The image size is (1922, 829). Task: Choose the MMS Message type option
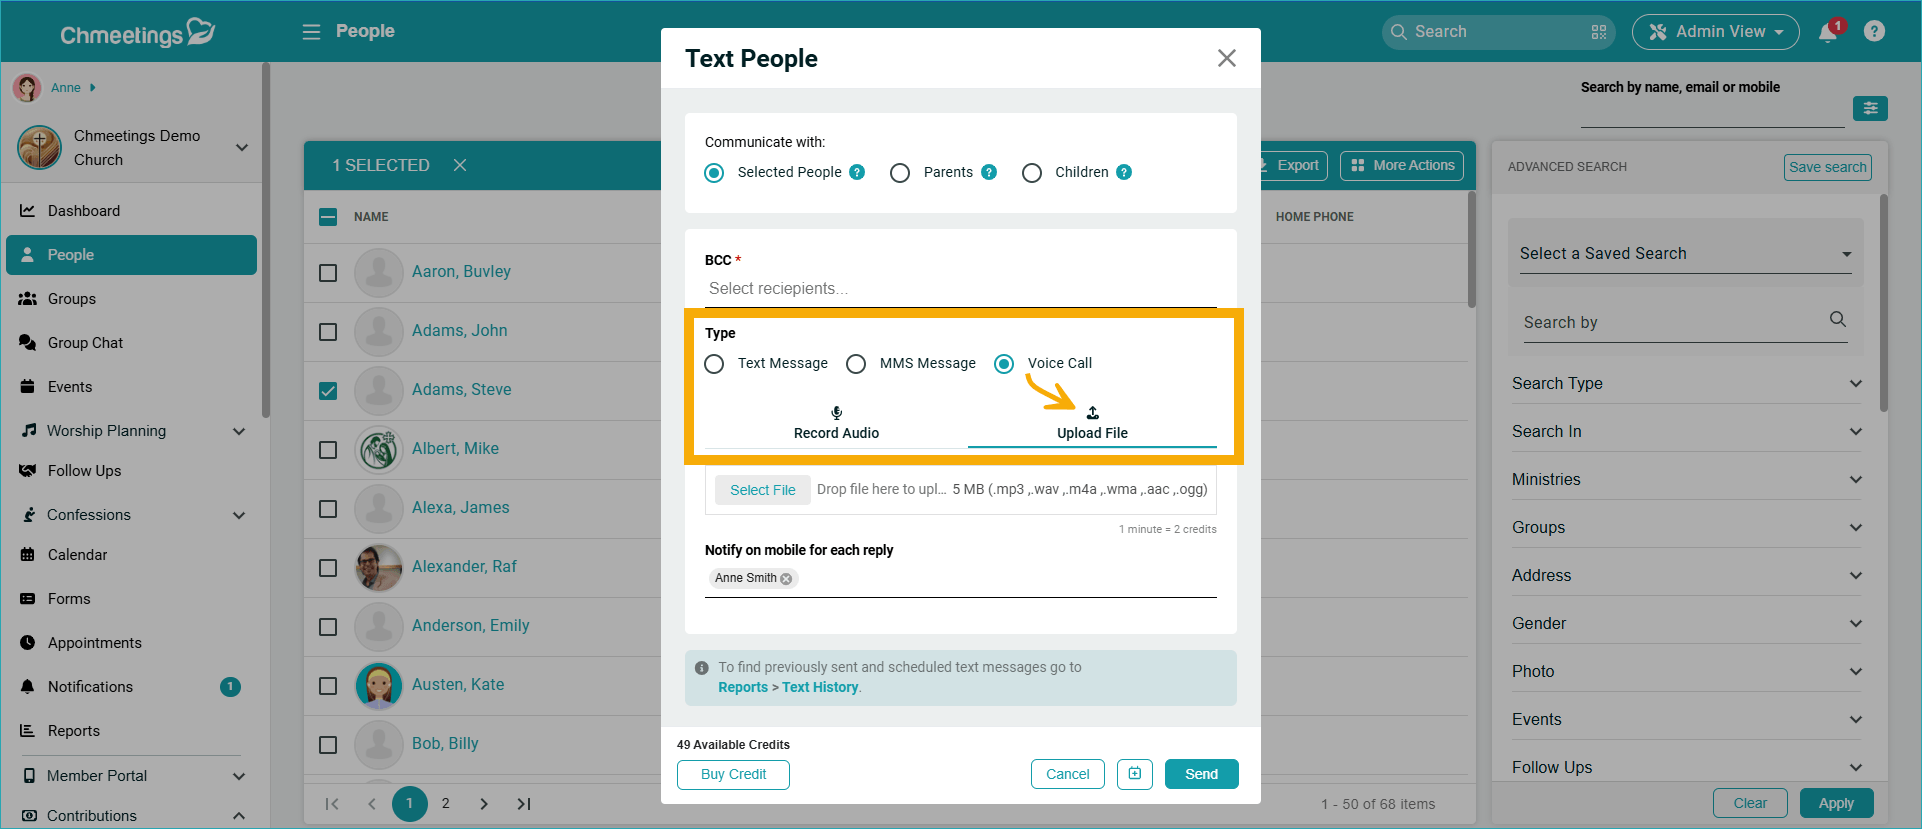click(856, 364)
